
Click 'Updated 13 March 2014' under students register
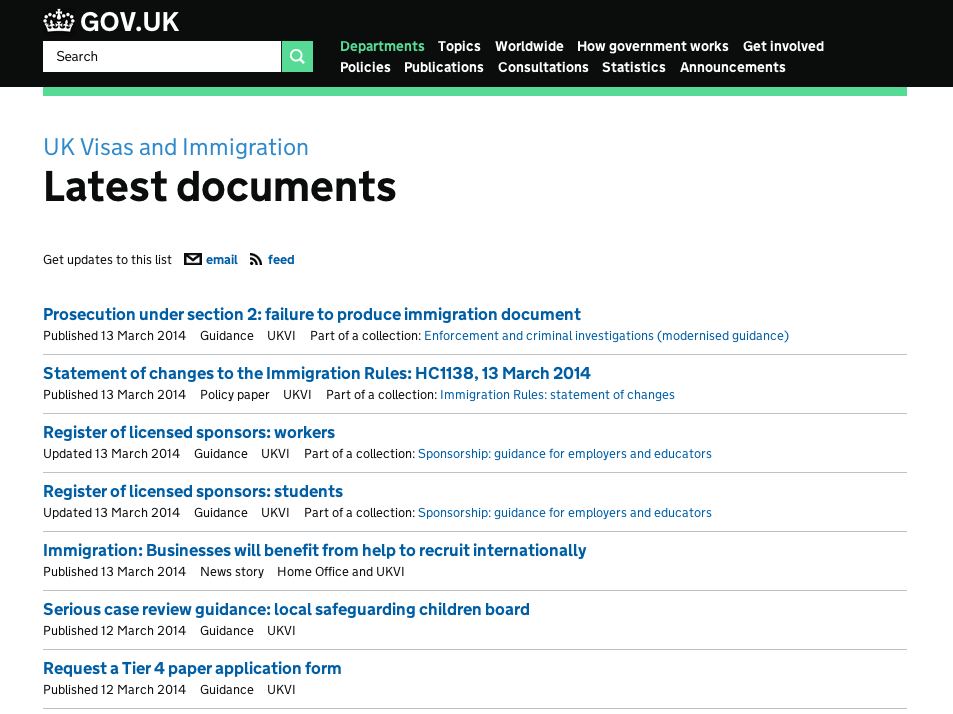tap(111, 512)
